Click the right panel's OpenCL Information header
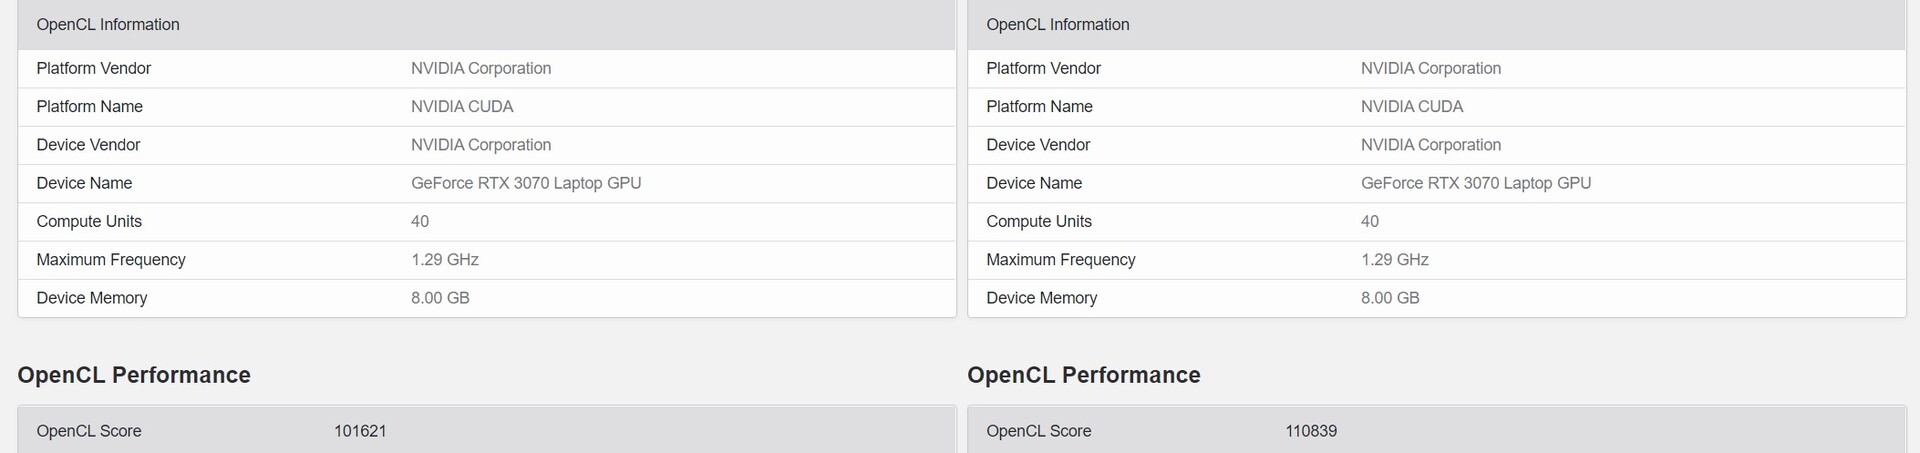This screenshot has height=453, width=1920. (1057, 24)
